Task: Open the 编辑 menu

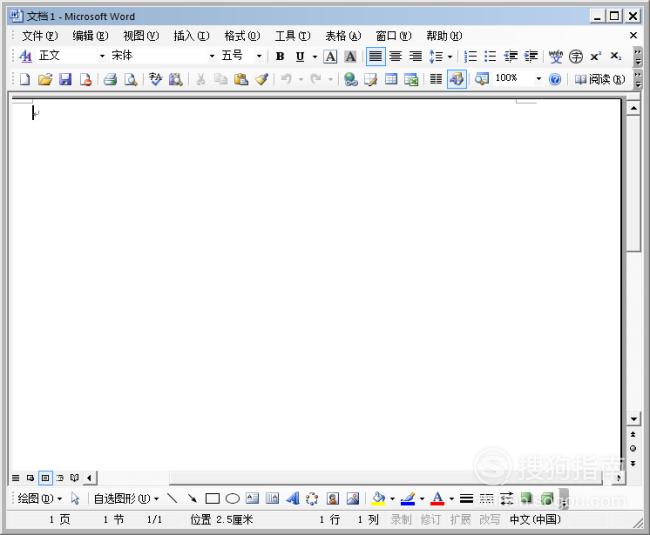Action: (x=90, y=36)
